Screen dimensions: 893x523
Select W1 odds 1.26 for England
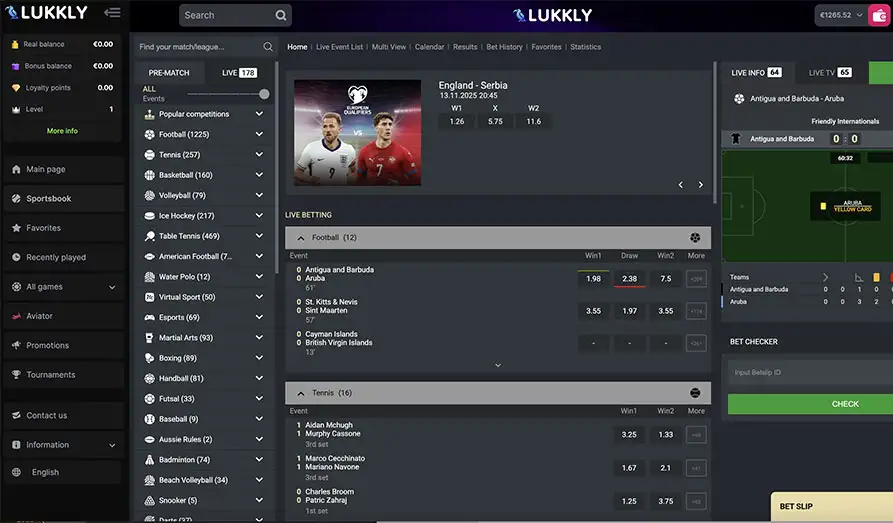(457, 121)
